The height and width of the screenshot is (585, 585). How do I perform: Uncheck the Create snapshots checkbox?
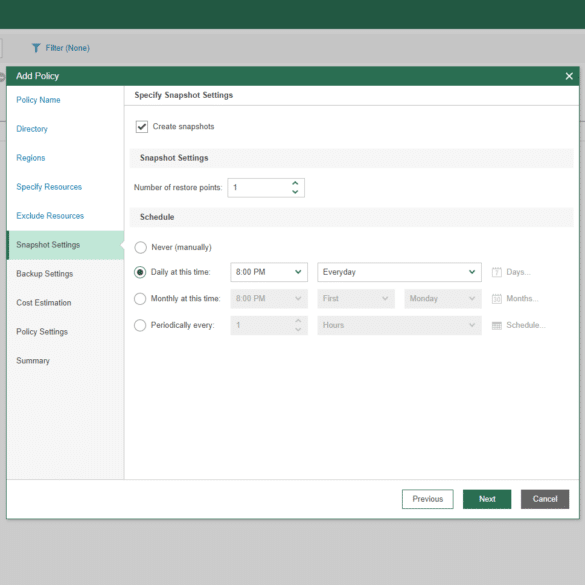coord(142,127)
